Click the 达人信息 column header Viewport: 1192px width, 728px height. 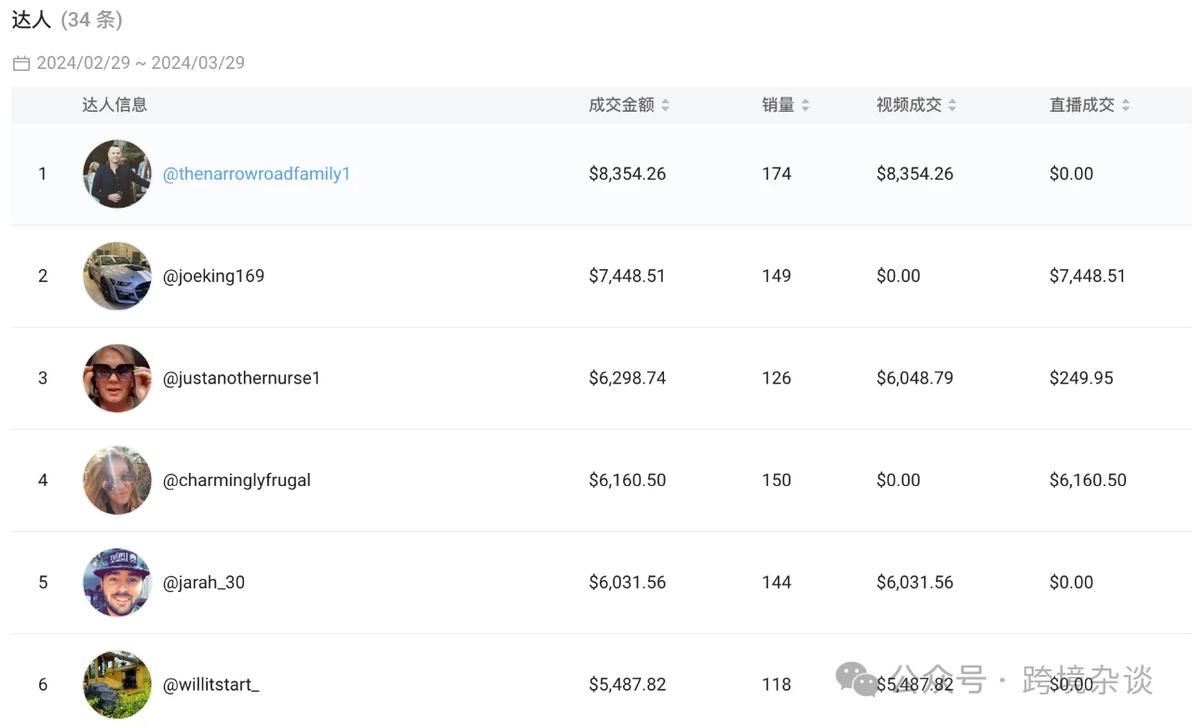(x=114, y=105)
